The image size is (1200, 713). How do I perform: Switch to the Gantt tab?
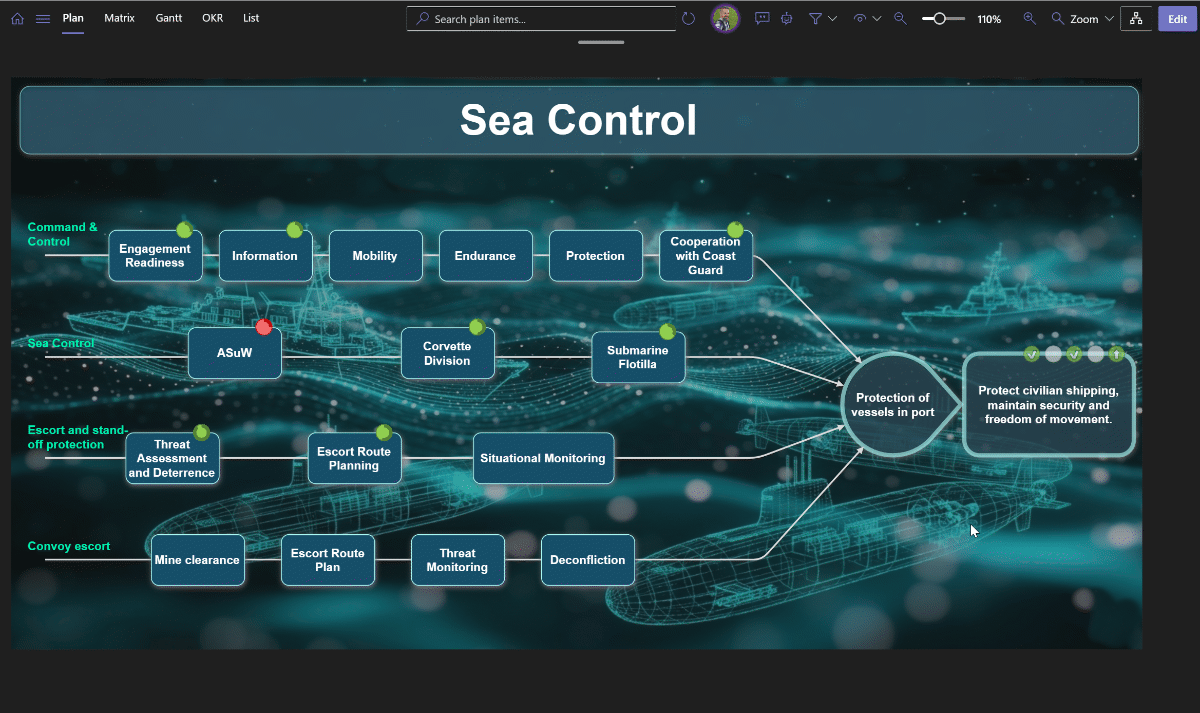(168, 18)
